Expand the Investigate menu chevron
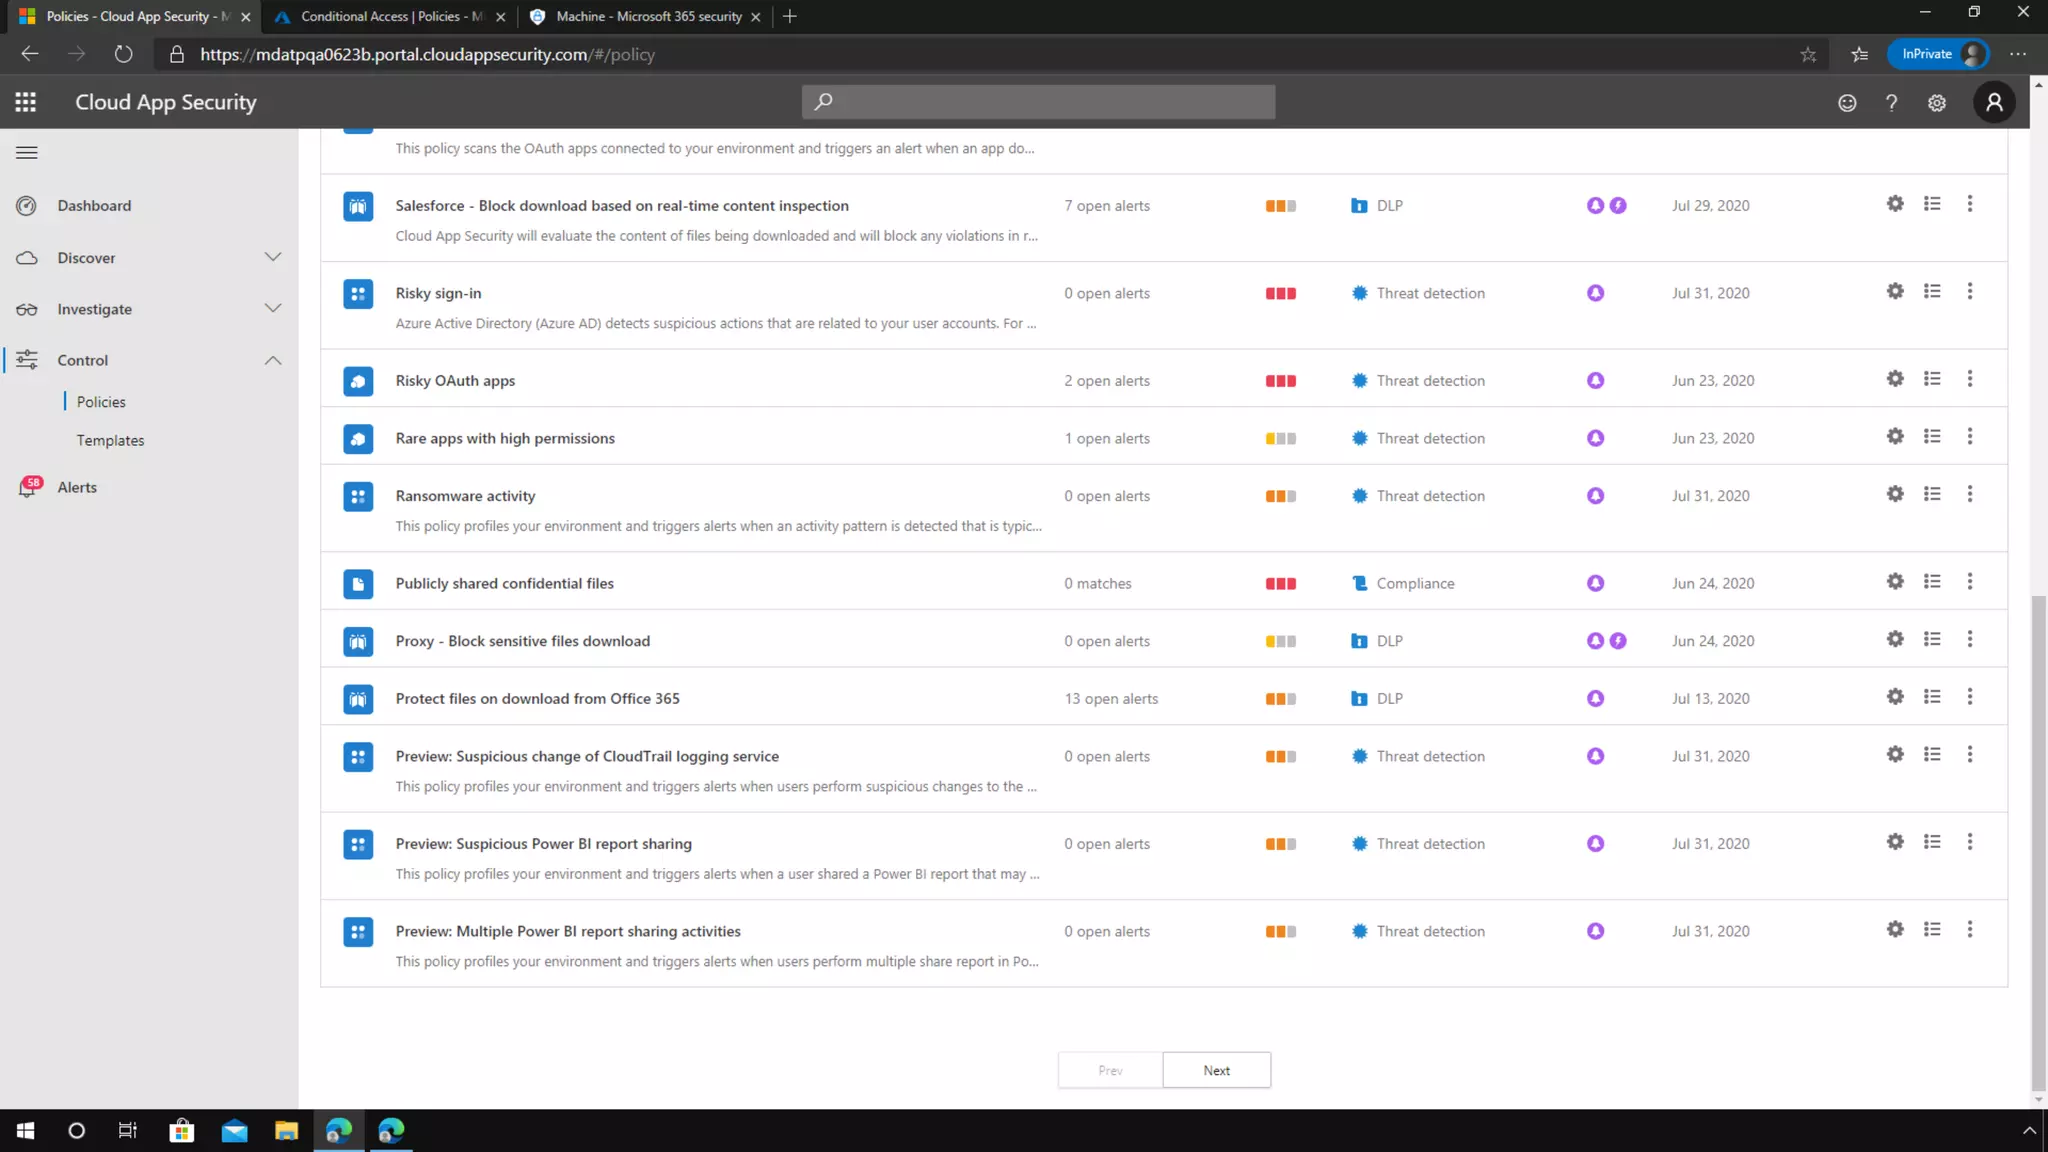The image size is (2048, 1152). pyautogui.click(x=273, y=308)
